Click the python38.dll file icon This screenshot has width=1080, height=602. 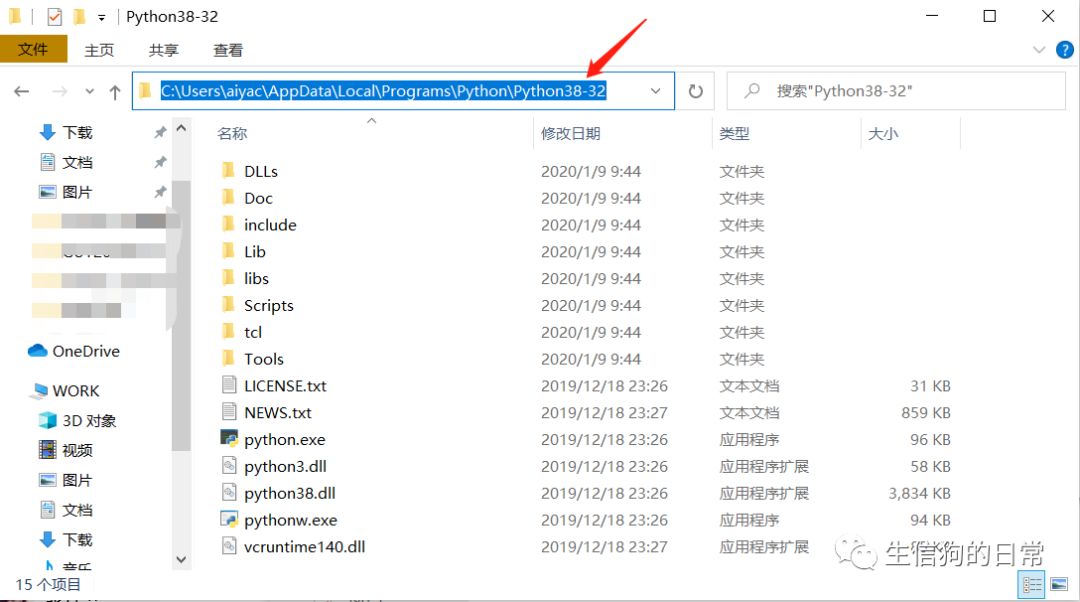229,492
